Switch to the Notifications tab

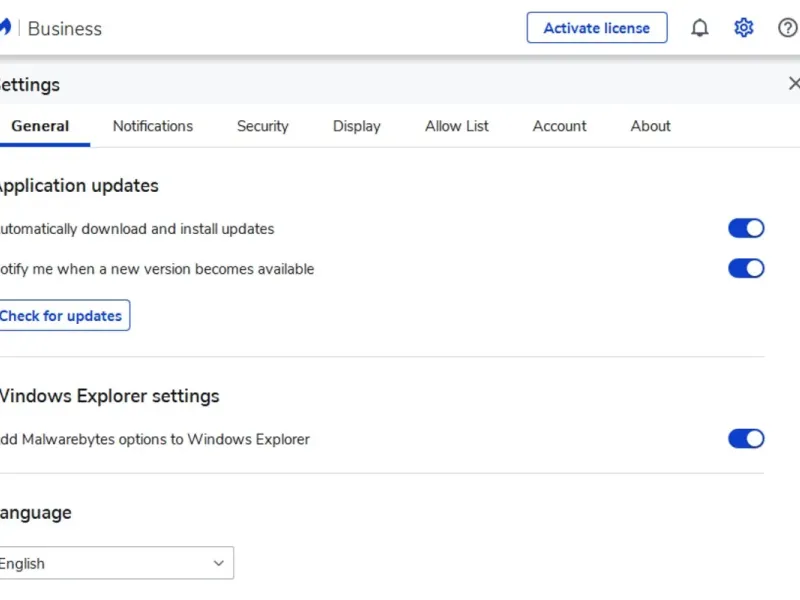(153, 126)
